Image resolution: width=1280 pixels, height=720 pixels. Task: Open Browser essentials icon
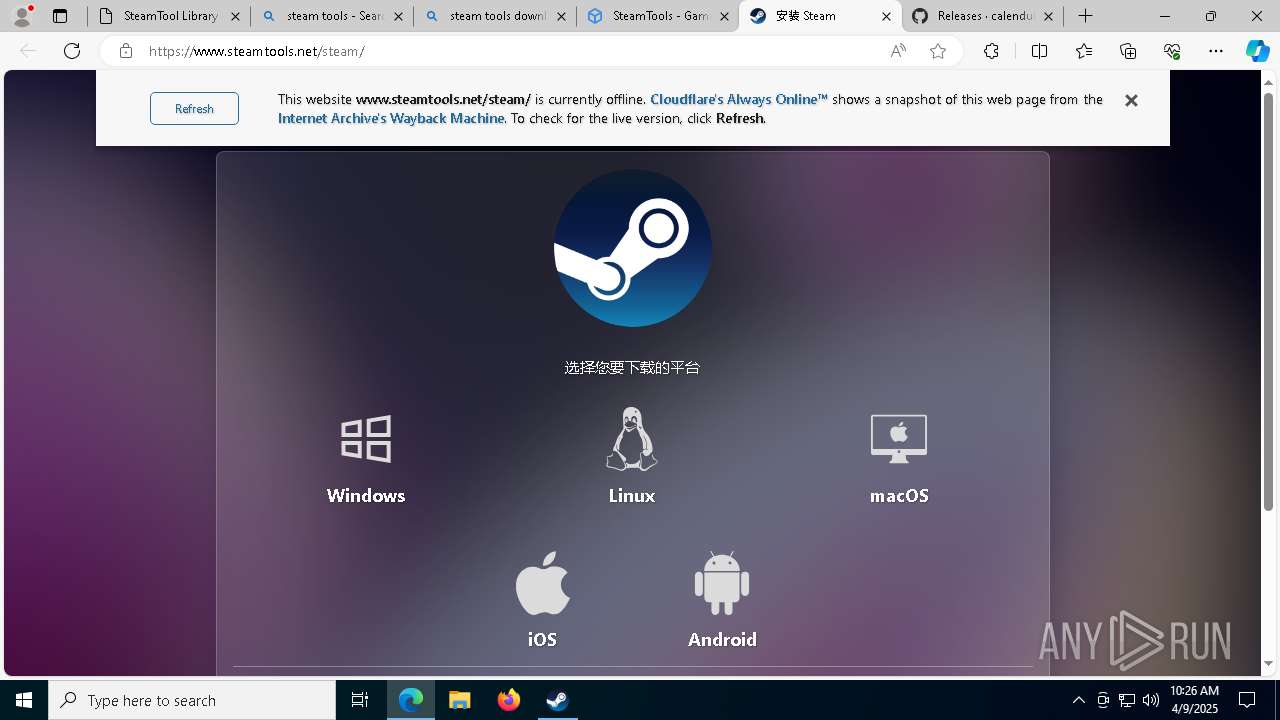tap(1172, 51)
